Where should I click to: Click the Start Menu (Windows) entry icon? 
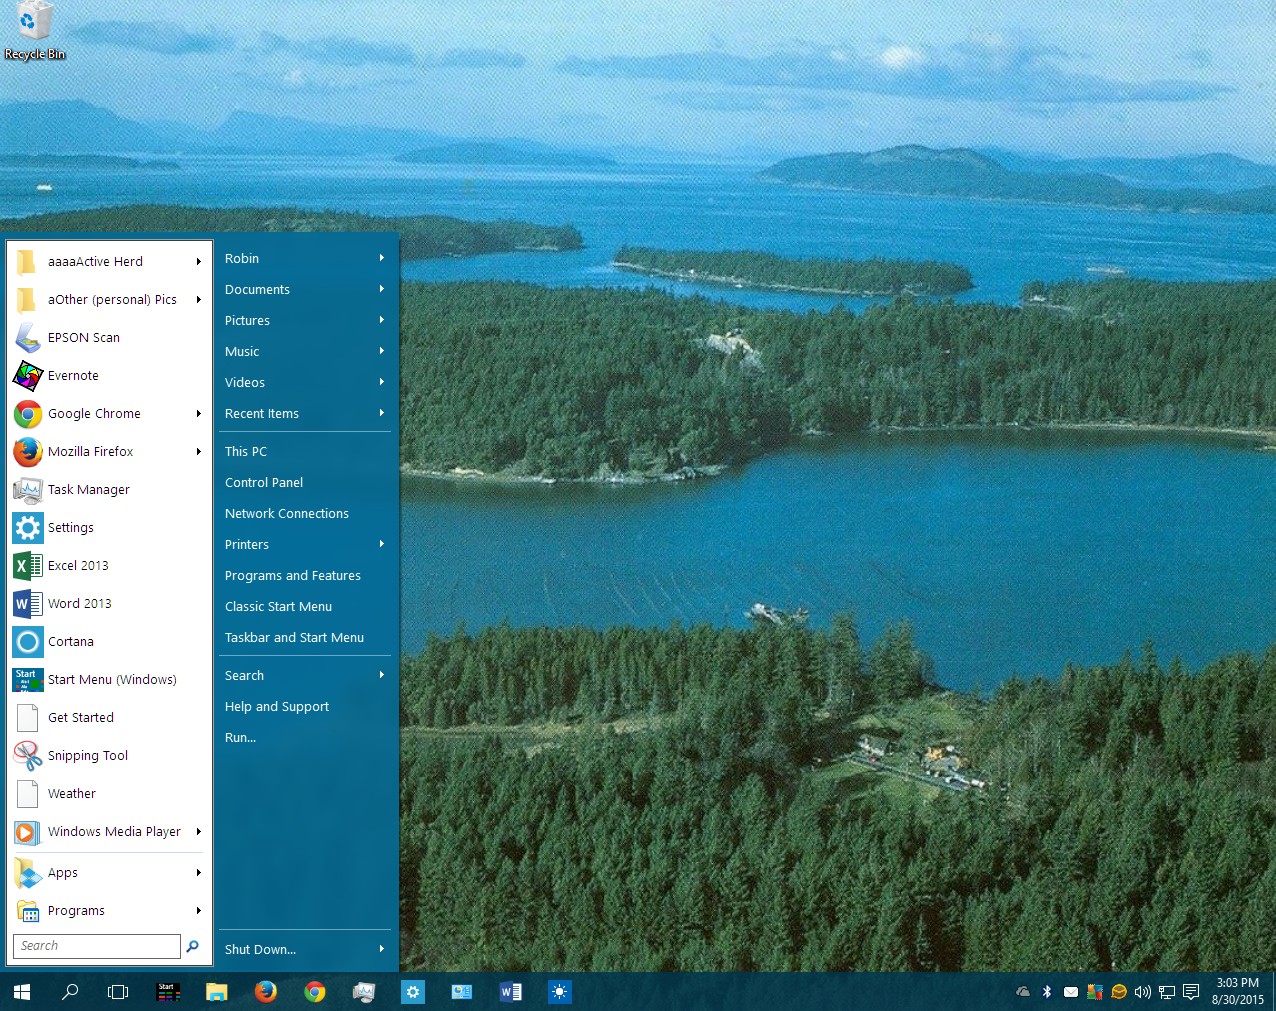point(27,680)
